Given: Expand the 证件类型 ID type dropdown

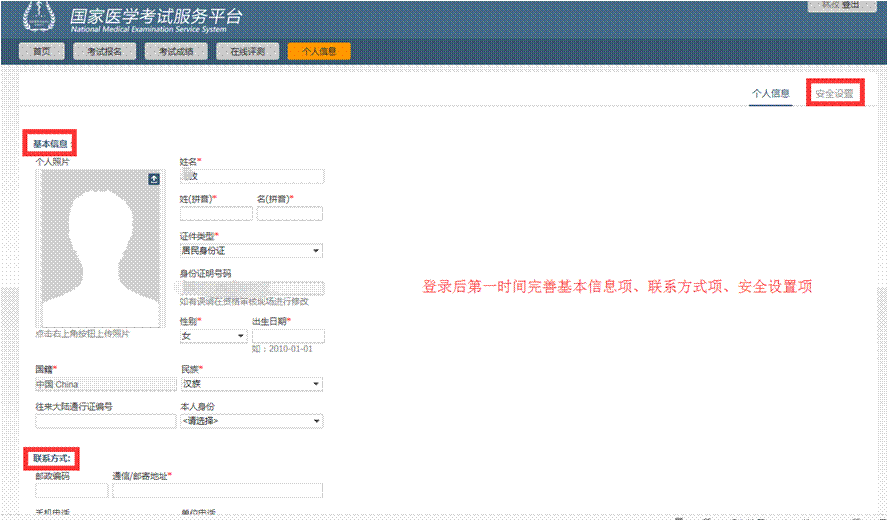Looking at the screenshot, I should [250, 250].
